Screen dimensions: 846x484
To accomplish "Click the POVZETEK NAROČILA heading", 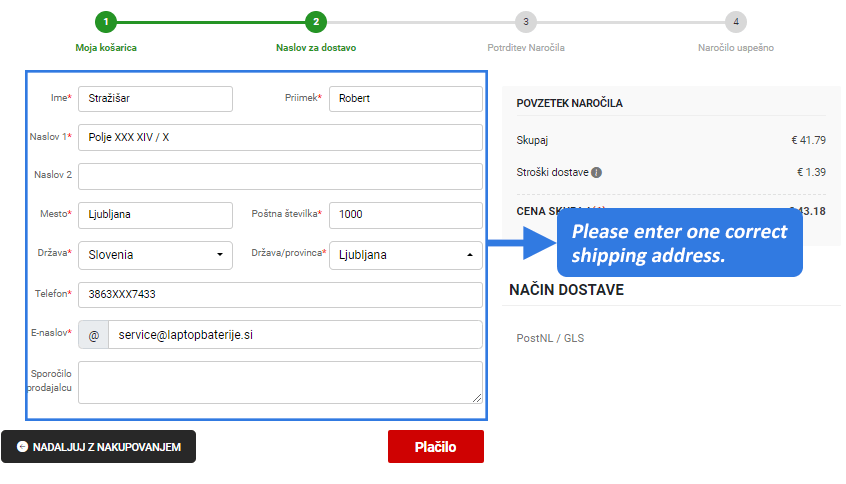I will pos(569,103).
